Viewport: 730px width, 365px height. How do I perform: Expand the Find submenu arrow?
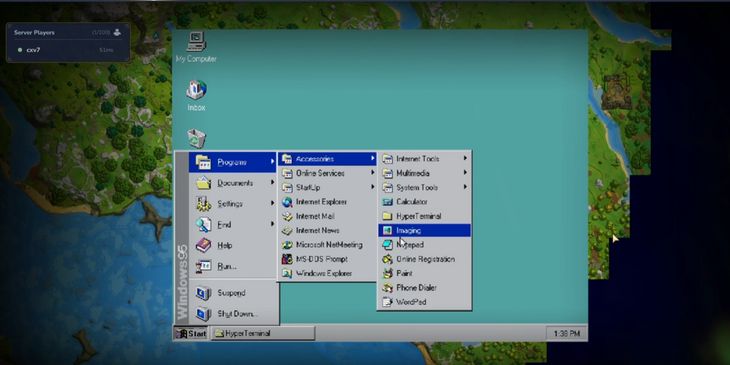(x=272, y=224)
